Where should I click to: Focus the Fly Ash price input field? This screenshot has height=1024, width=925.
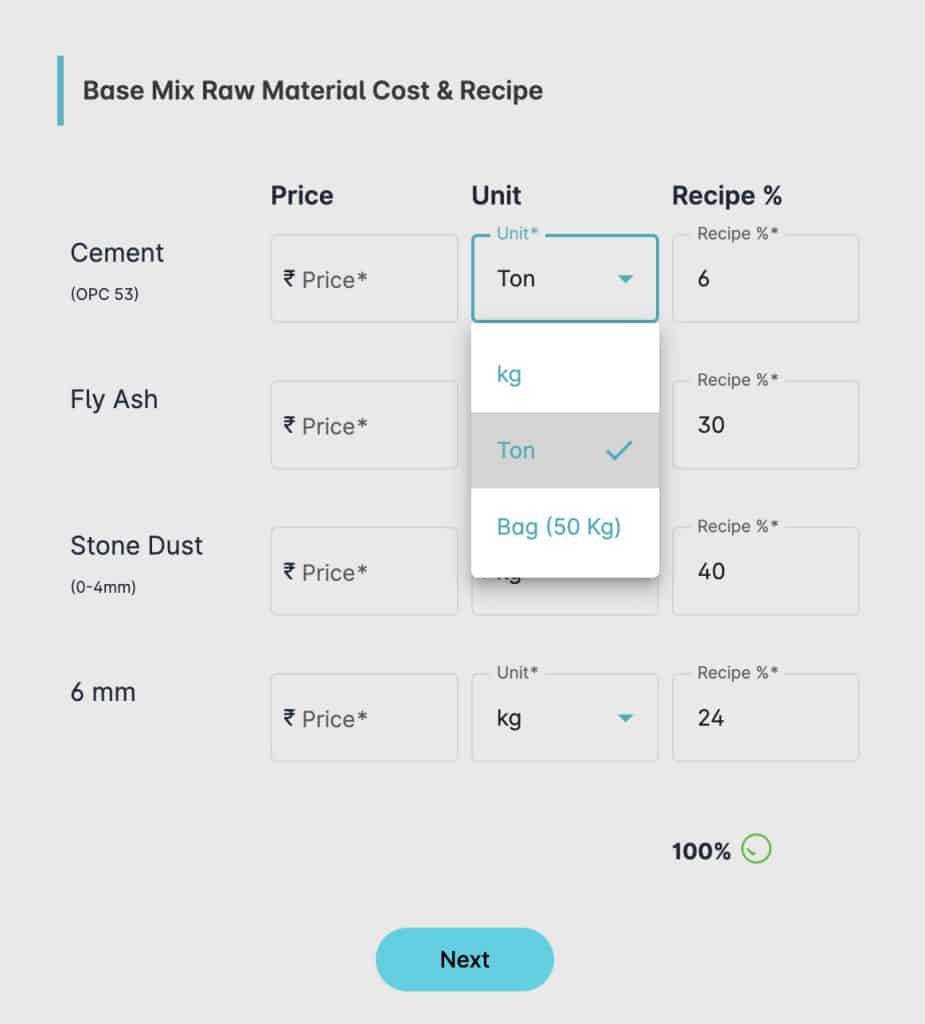(x=364, y=425)
